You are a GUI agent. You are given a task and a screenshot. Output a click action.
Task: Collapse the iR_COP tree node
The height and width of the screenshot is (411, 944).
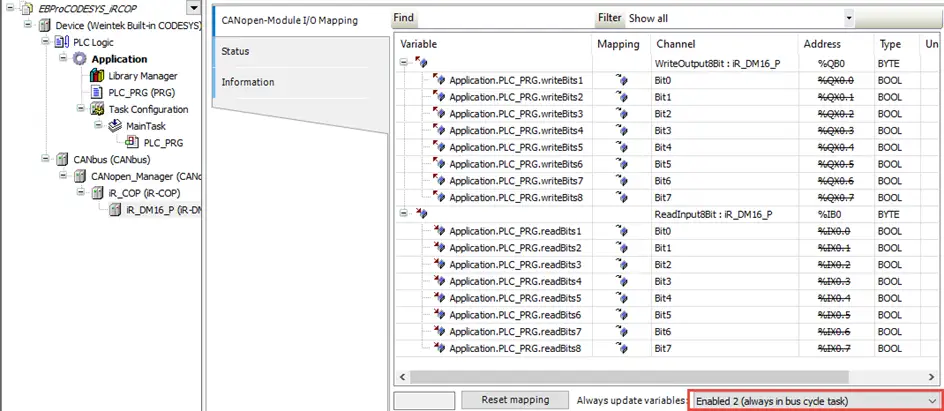[81, 193]
